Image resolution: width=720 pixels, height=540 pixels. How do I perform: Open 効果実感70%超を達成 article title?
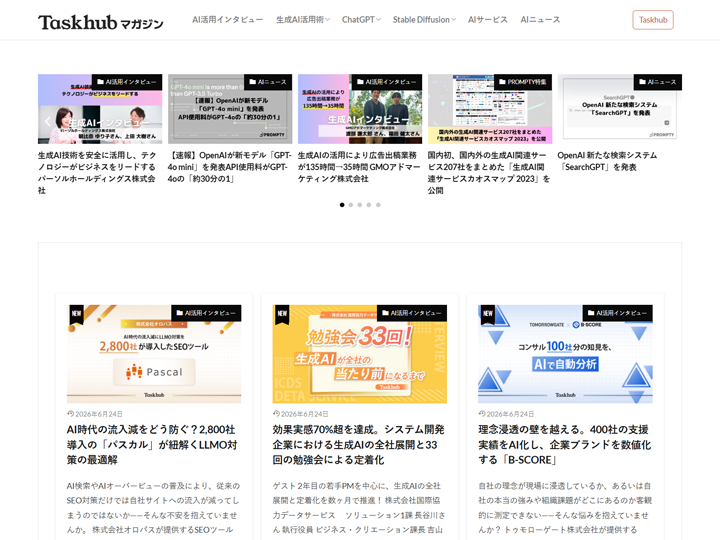[x=359, y=444]
